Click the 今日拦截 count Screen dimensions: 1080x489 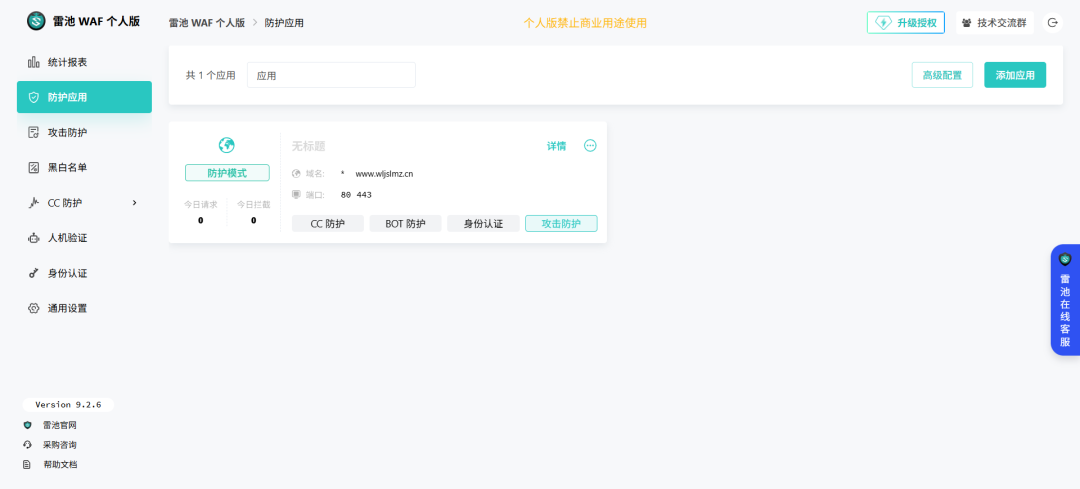point(253,220)
